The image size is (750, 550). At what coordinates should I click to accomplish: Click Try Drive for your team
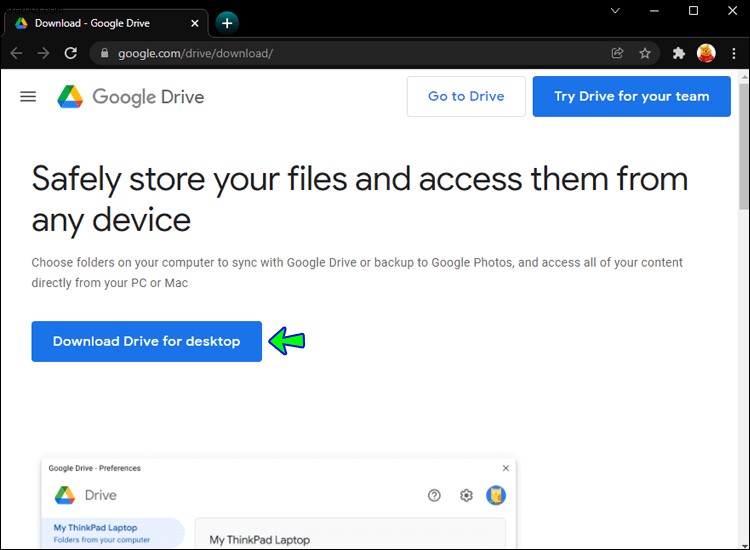[632, 96]
